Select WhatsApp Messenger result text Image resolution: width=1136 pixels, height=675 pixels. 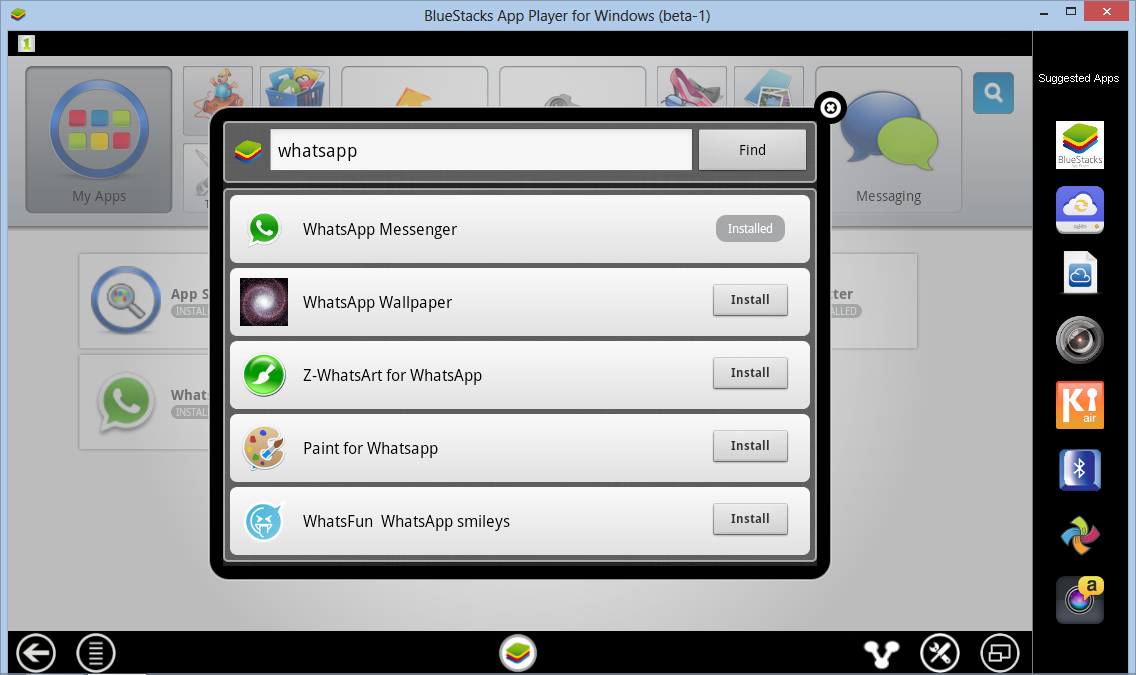point(380,230)
